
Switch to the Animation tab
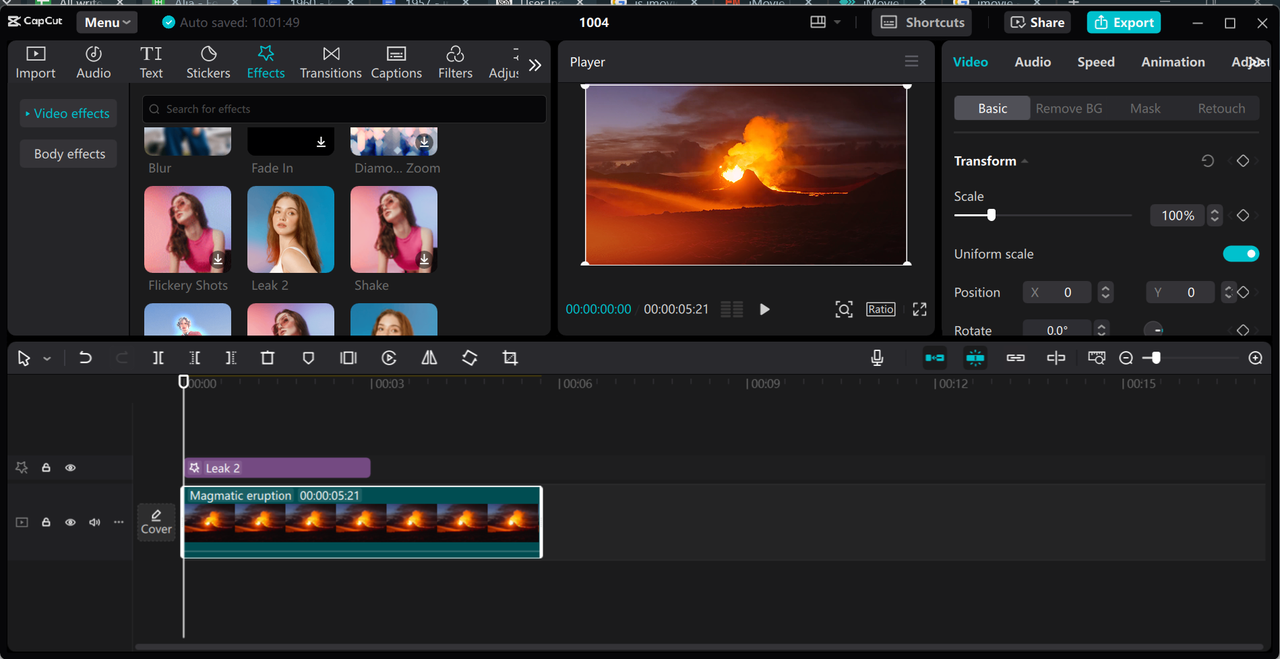(x=1173, y=62)
